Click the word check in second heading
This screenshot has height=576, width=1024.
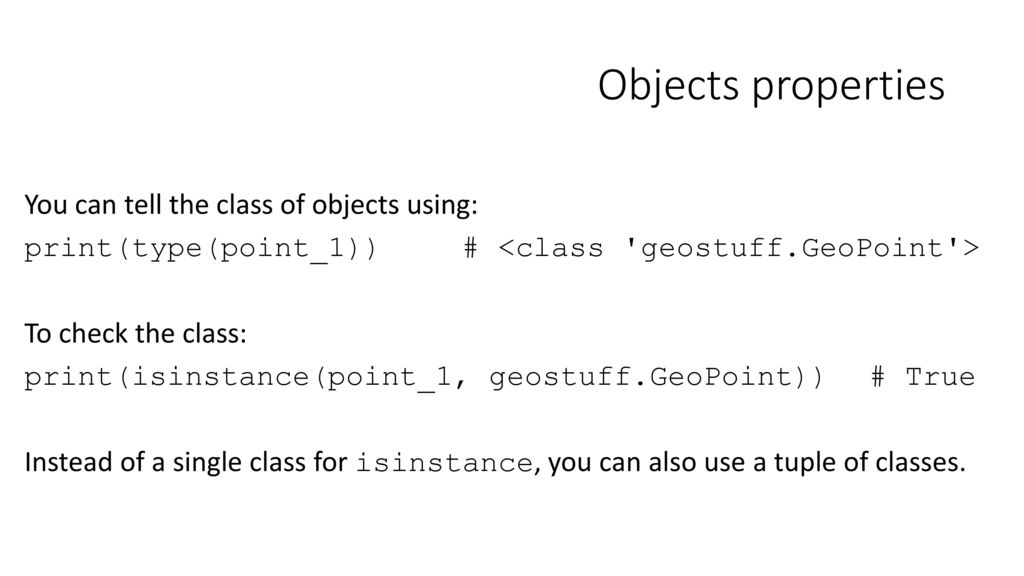pyautogui.click(x=85, y=334)
